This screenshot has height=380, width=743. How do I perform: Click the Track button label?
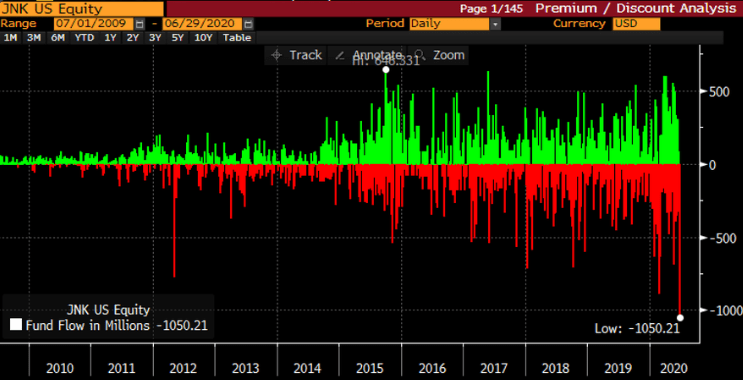coord(306,55)
